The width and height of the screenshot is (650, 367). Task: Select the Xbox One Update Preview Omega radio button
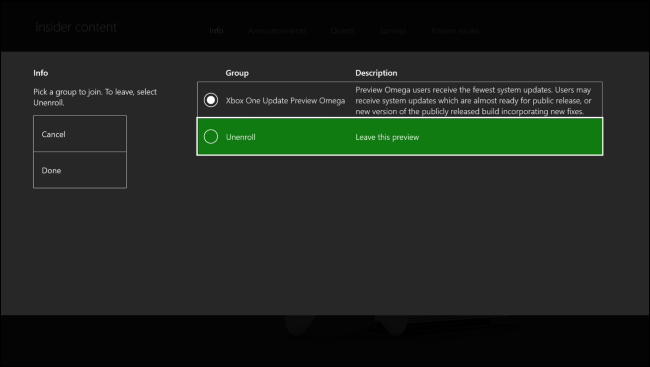pos(211,100)
